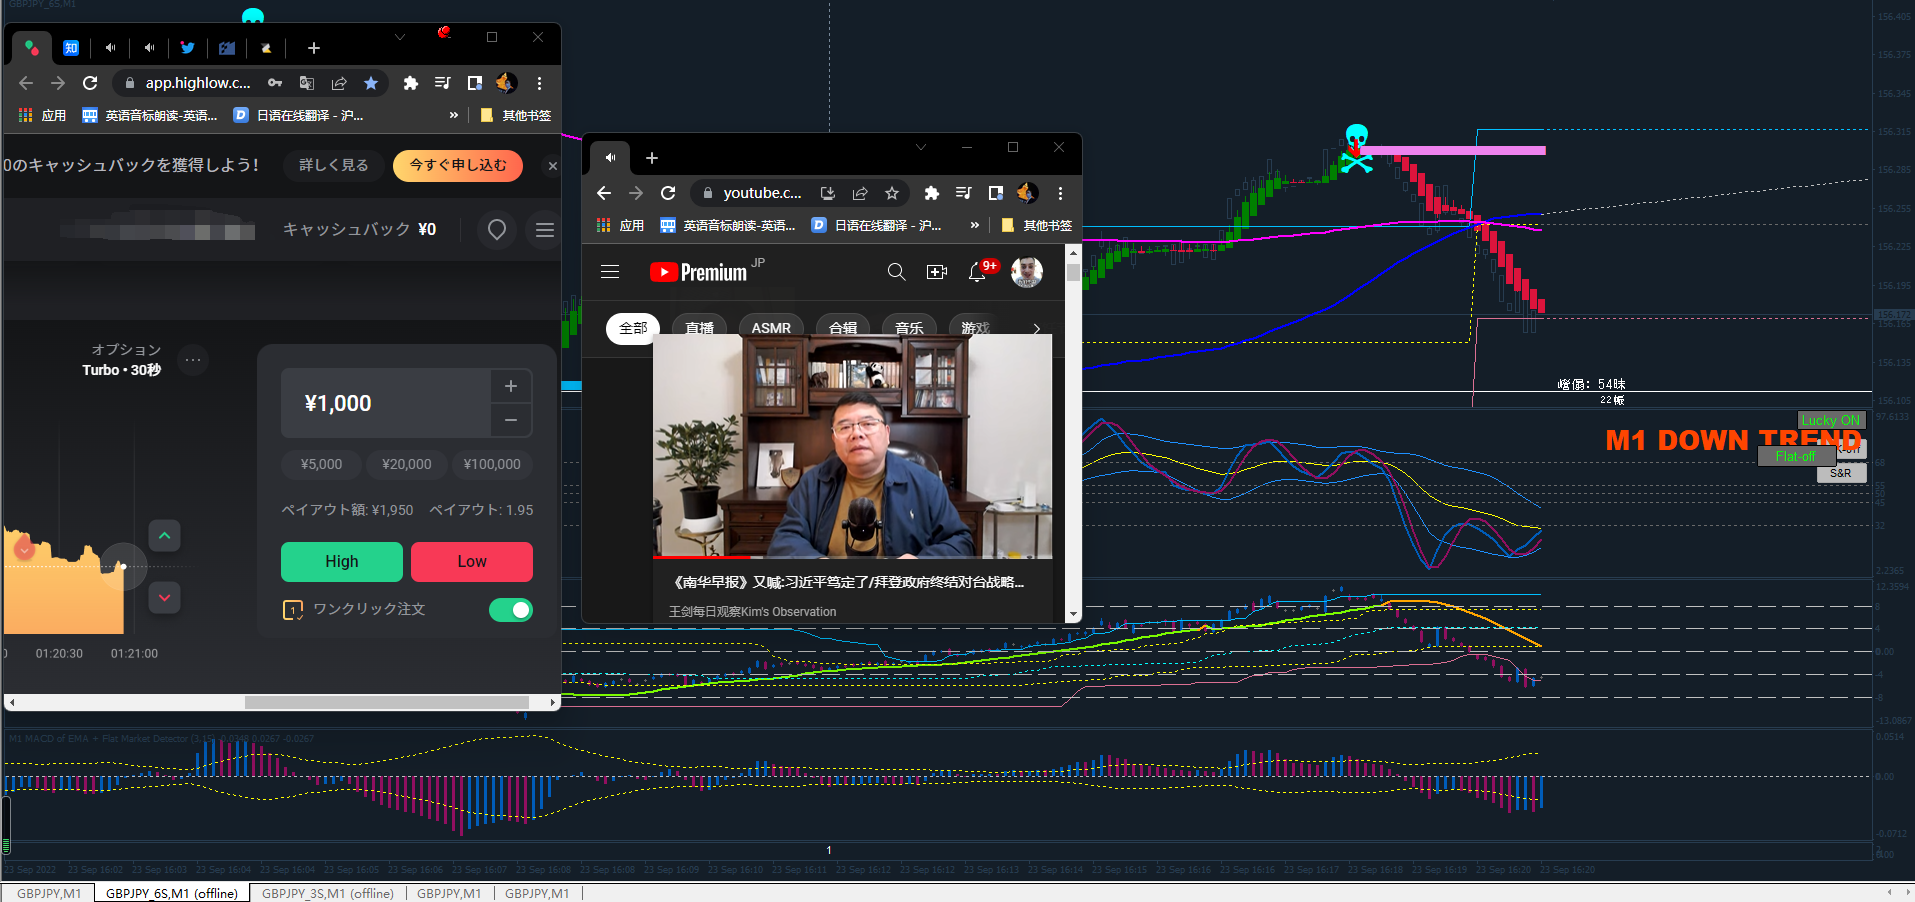Open new tab in HighLow window
This screenshot has height=902, width=1915.
point(314,47)
